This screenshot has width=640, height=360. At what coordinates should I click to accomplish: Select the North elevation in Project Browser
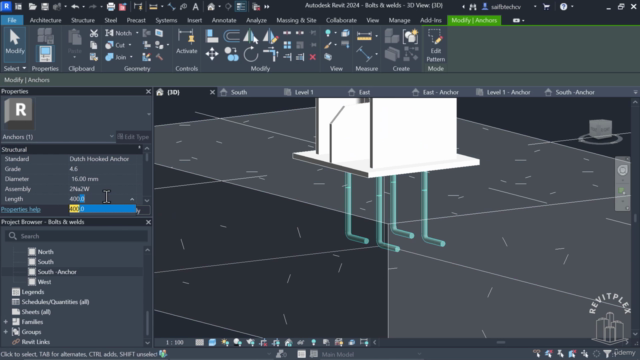tap(45, 252)
